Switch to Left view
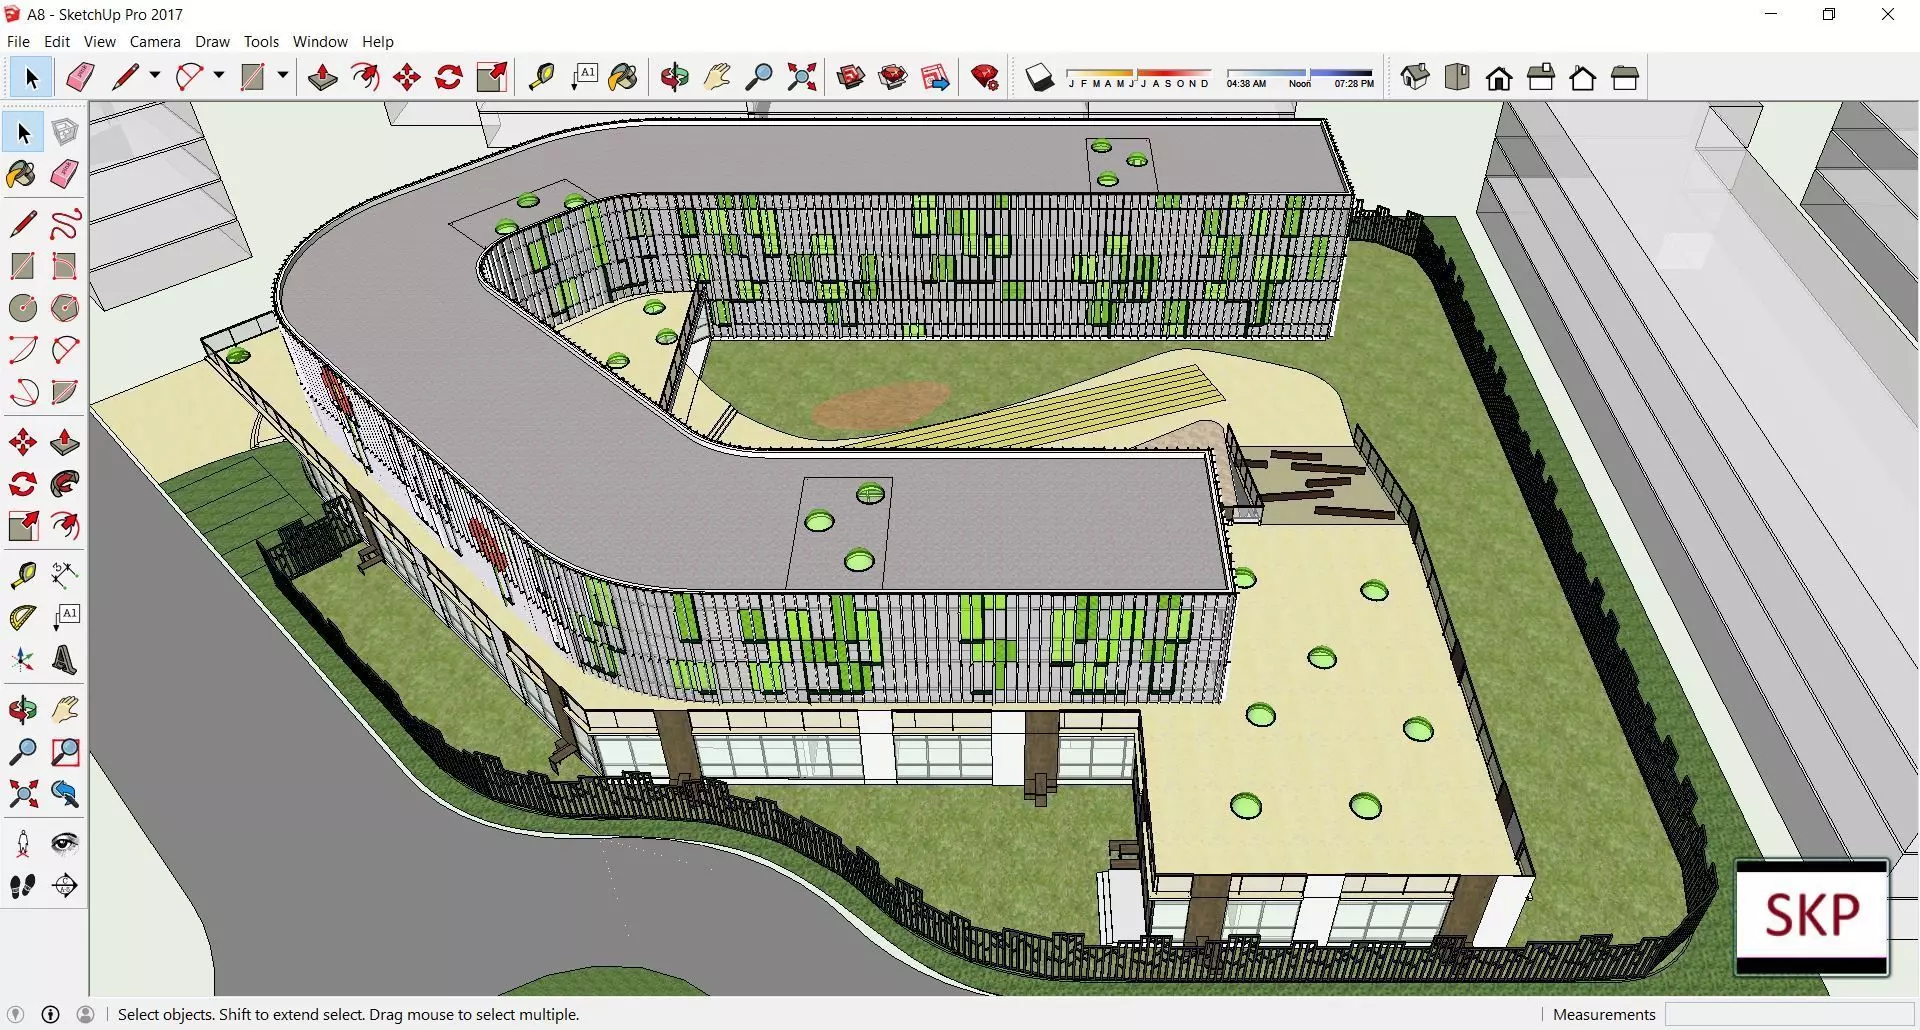1920x1030 pixels. (x=1625, y=77)
